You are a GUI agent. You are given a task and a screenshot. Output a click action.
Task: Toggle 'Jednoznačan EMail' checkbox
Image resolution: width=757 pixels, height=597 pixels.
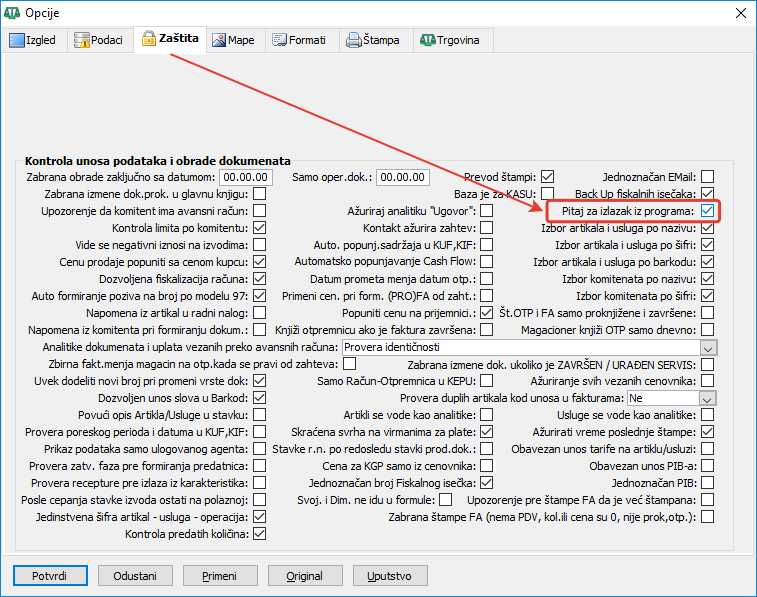[x=707, y=177]
